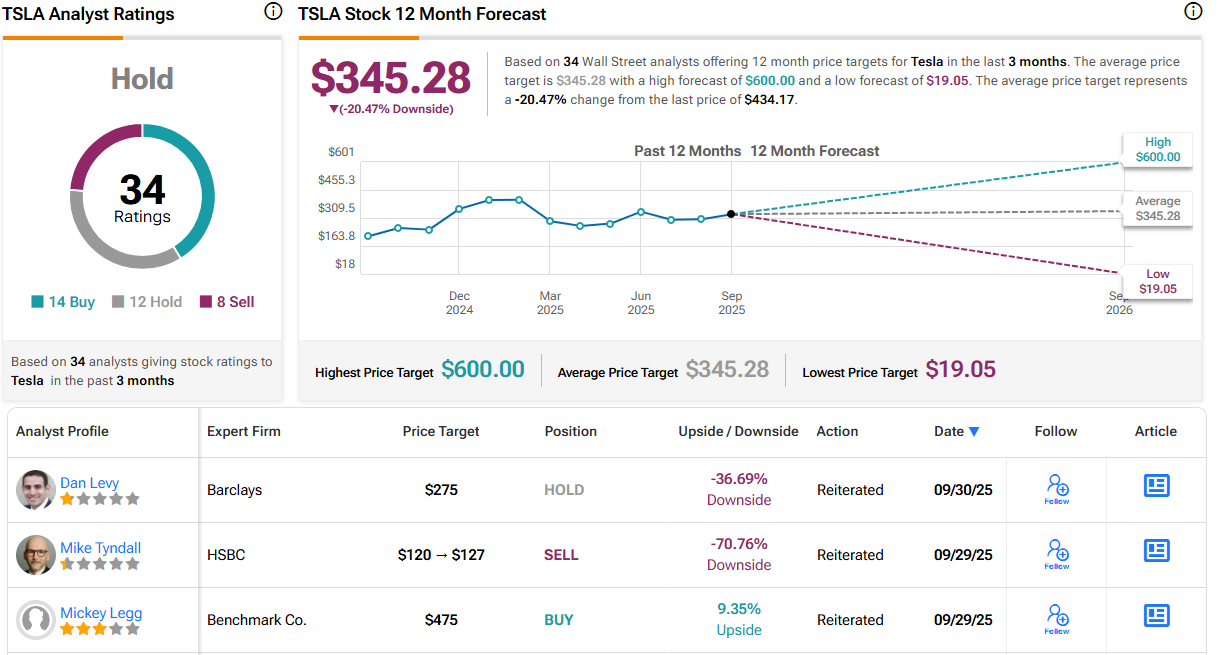Click the 8 Sell legend item
Viewport: 1219px width, 655px height.
(x=227, y=302)
